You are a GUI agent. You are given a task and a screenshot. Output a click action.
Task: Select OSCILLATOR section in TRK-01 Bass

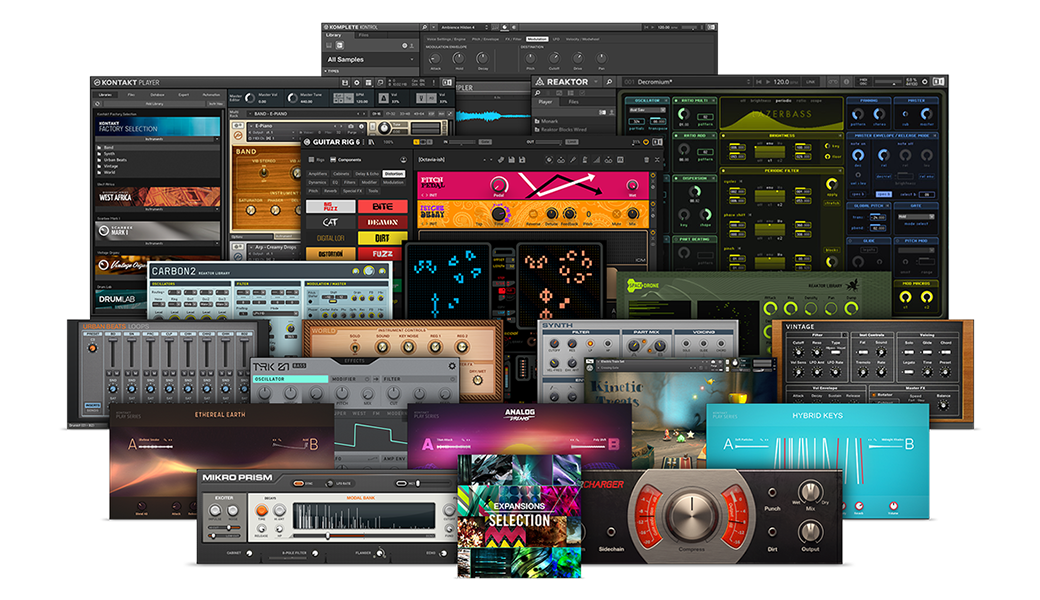[291, 379]
